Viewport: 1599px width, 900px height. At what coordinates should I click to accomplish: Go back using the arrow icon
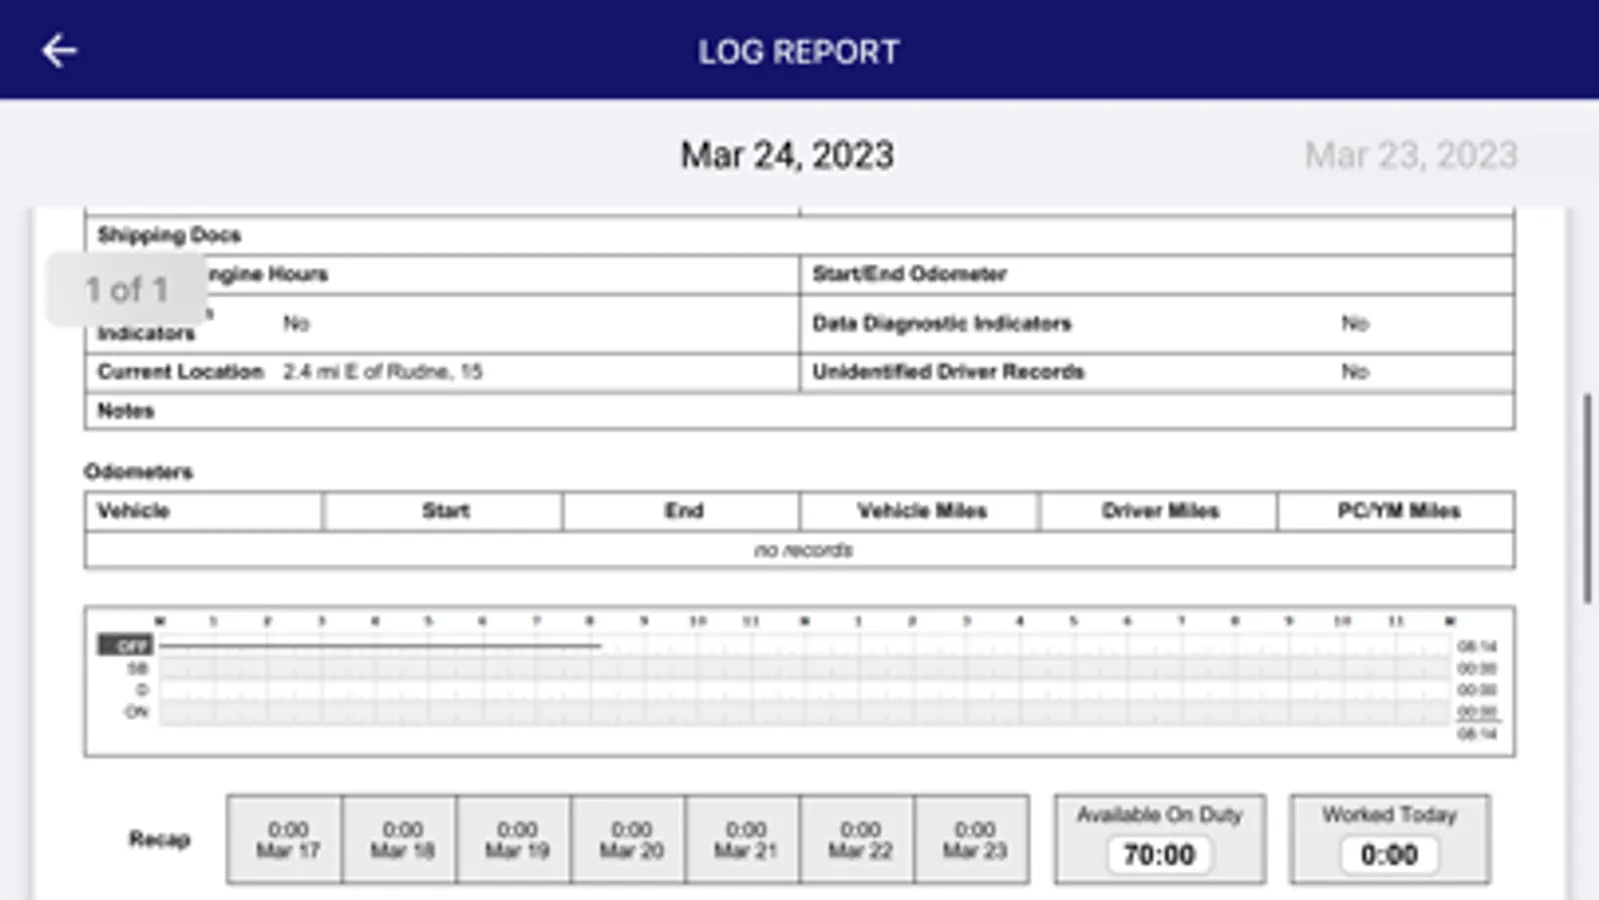59,51
